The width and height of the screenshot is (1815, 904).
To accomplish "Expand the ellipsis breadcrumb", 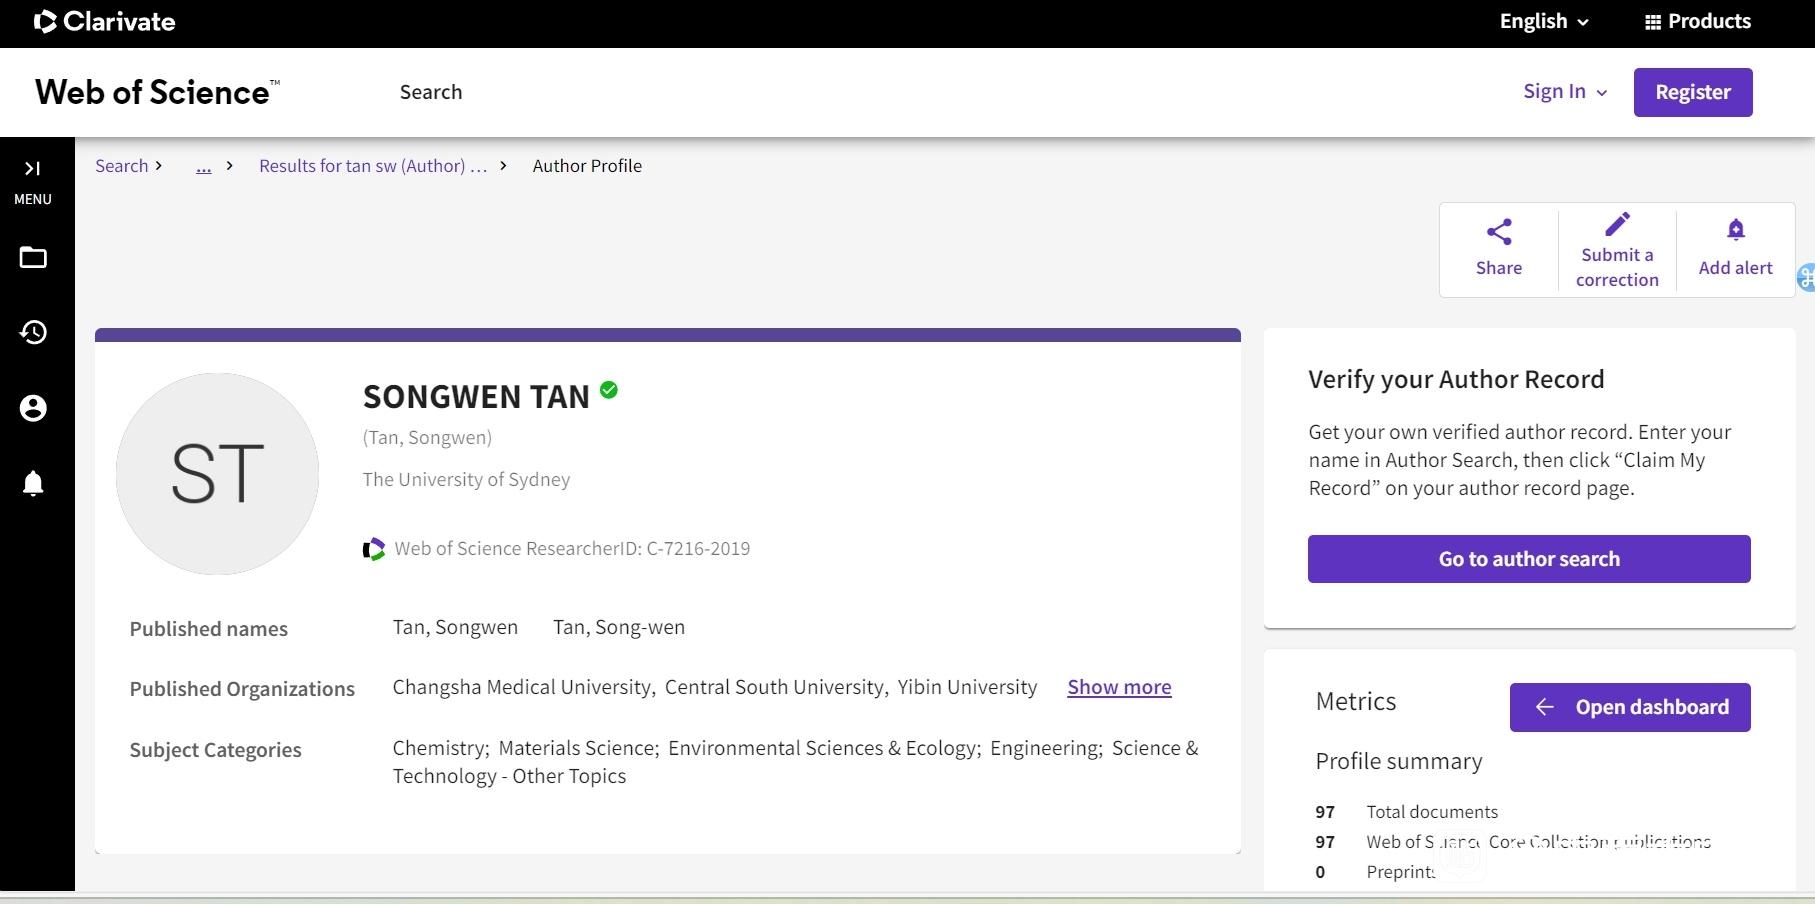I will [x=204, y=166].
